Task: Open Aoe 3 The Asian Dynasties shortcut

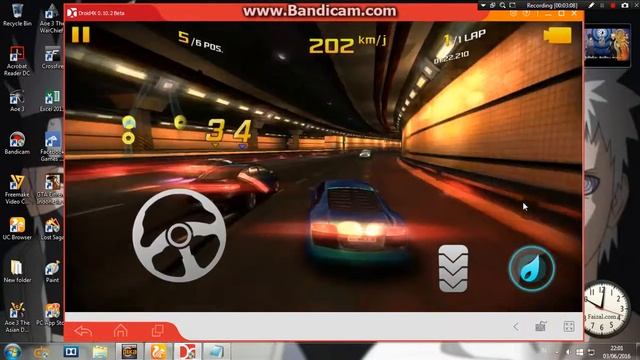Action: 17,317
